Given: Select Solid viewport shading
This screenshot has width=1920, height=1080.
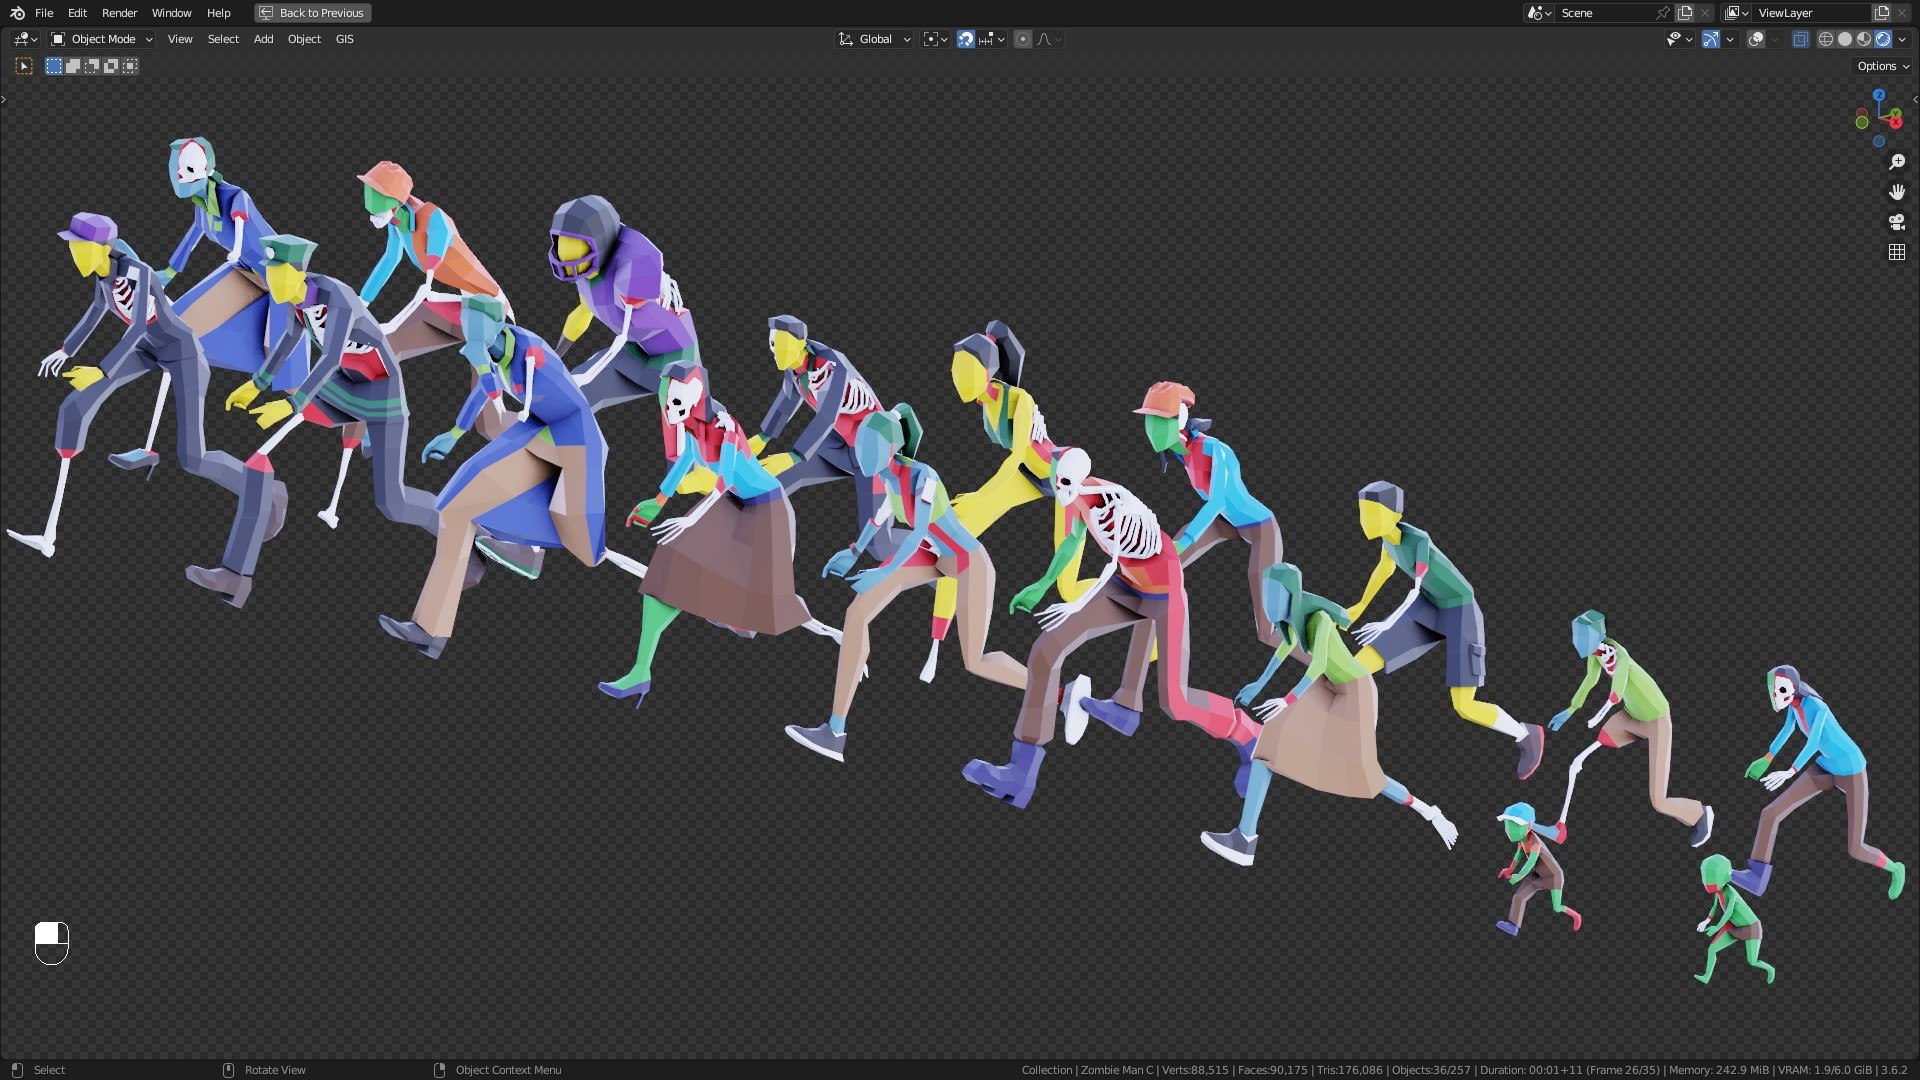Looking at the screenshot, I should click(x=1845, y=39).
